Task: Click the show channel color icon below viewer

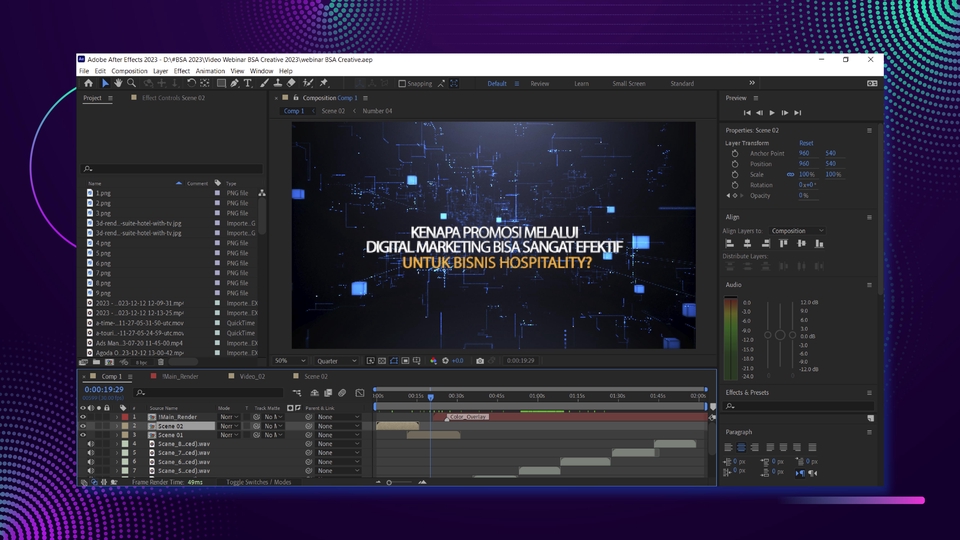Action: tap(433, 361)
